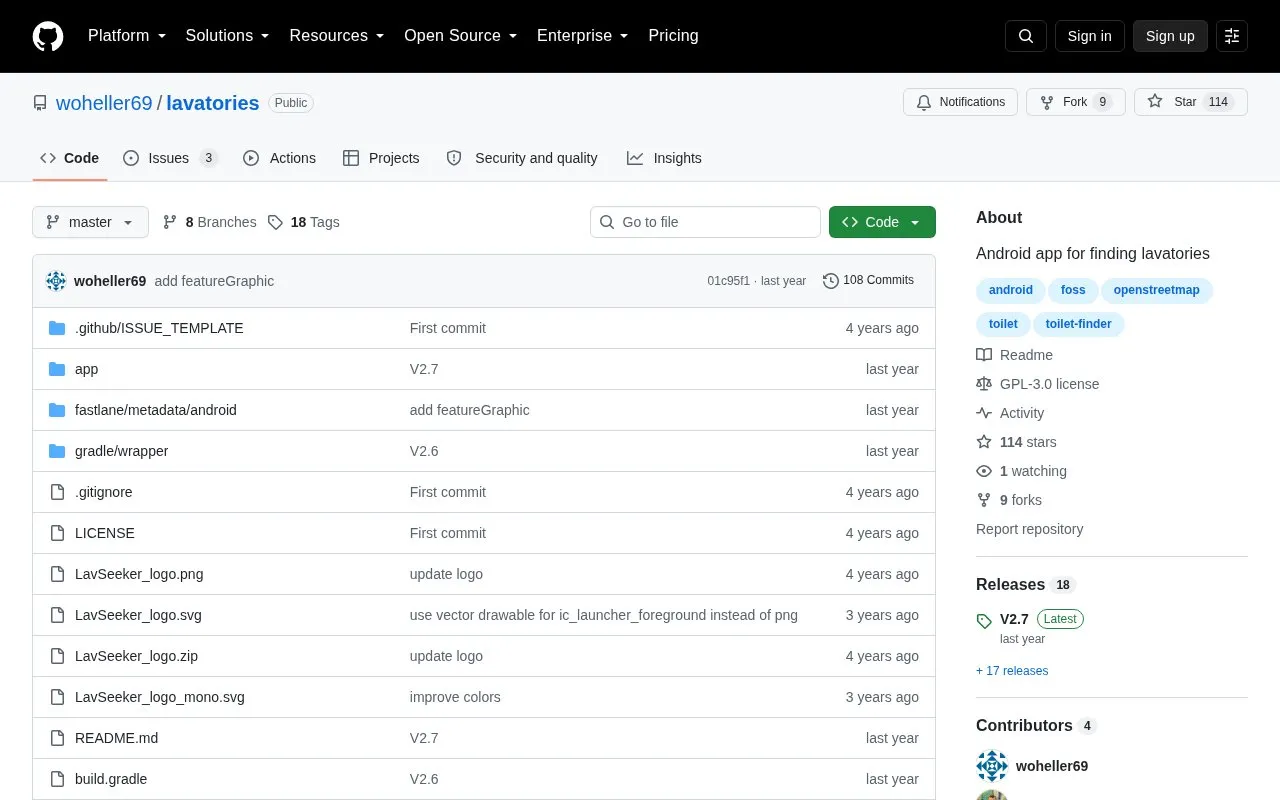Switch to the Projects tab
Image resolution: width=1280 pixels, height=800 pixels.
(x=381, y=158)
